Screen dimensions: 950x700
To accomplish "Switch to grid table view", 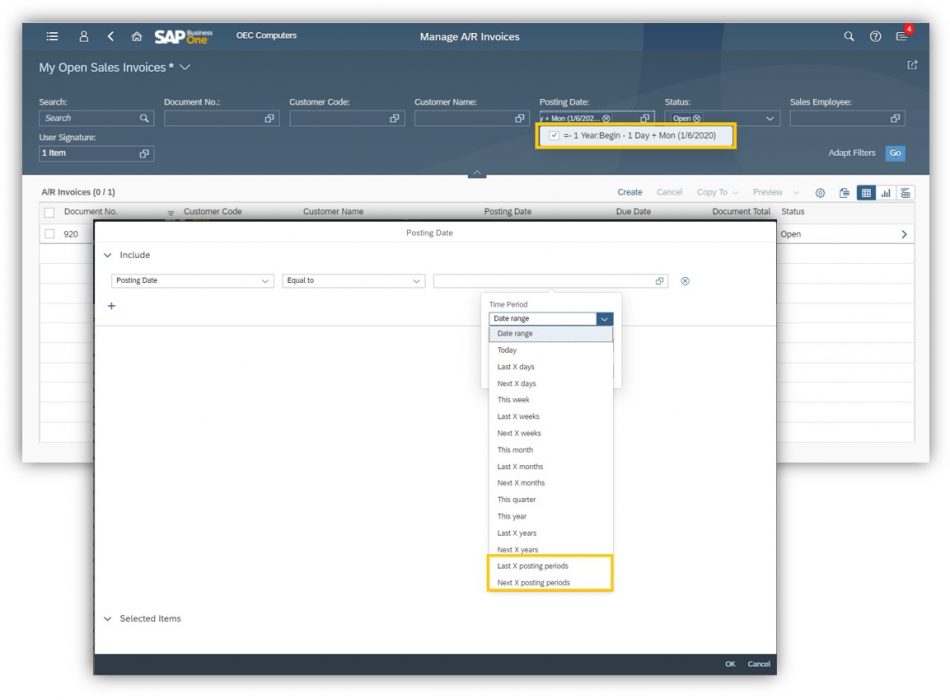I will [x=866, y=193].
